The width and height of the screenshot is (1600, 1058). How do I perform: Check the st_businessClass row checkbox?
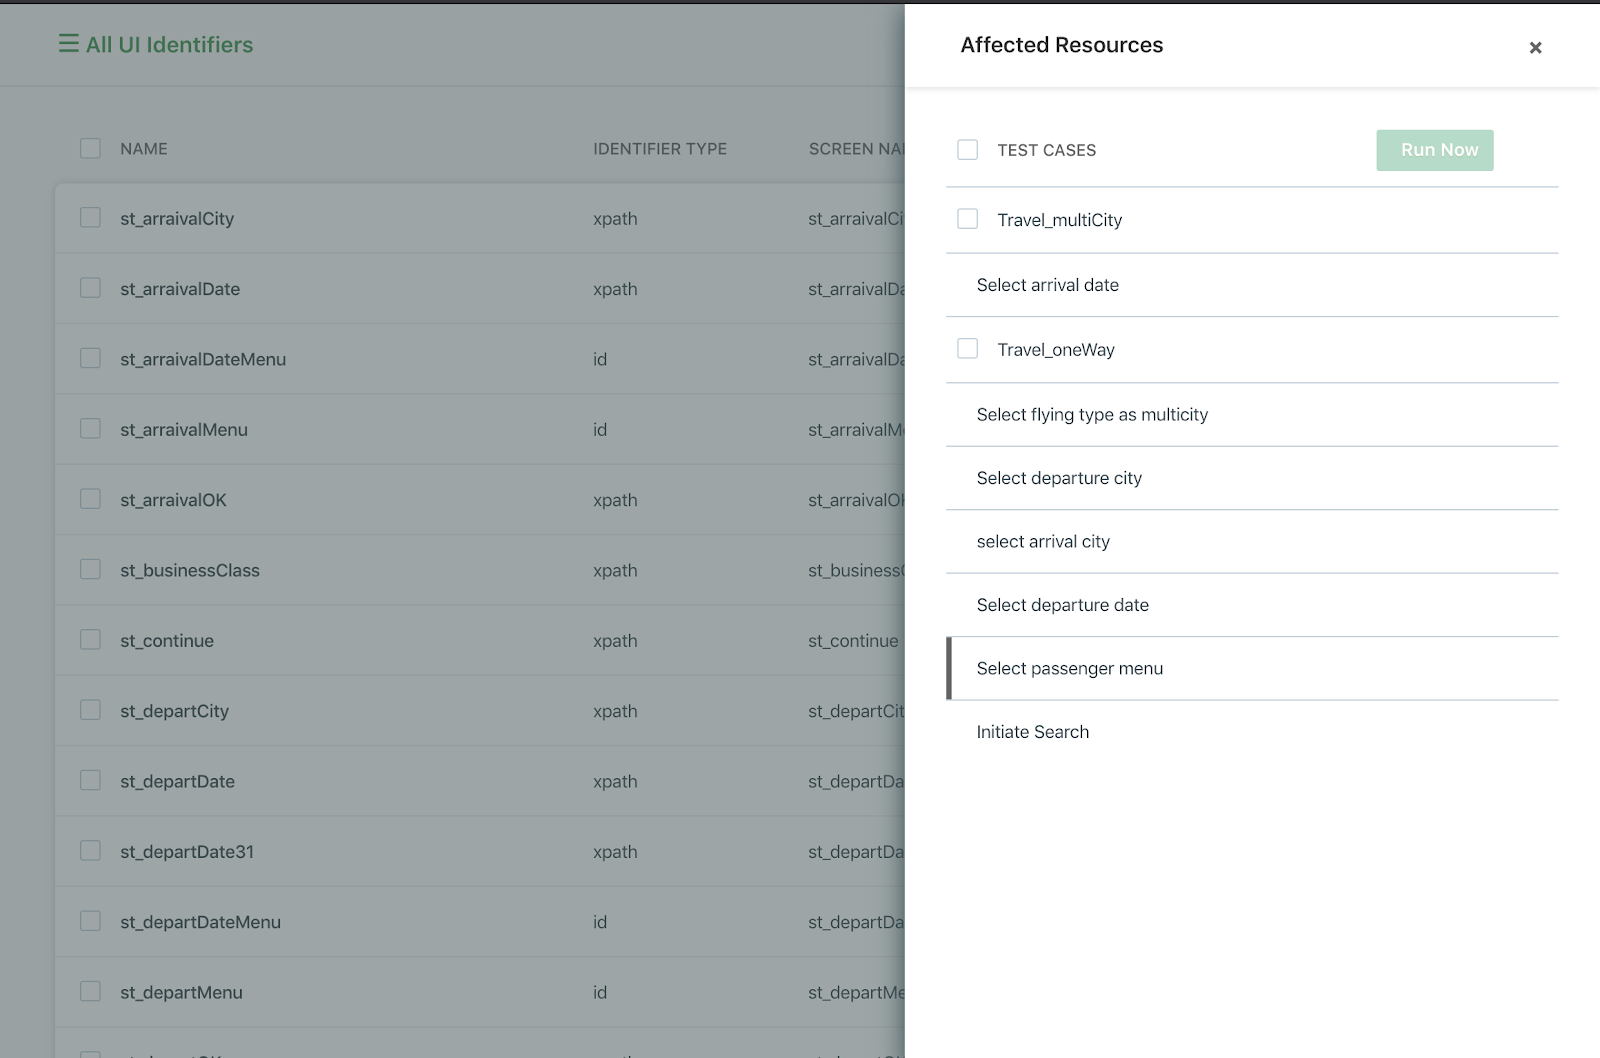click(x=90, y=570)
